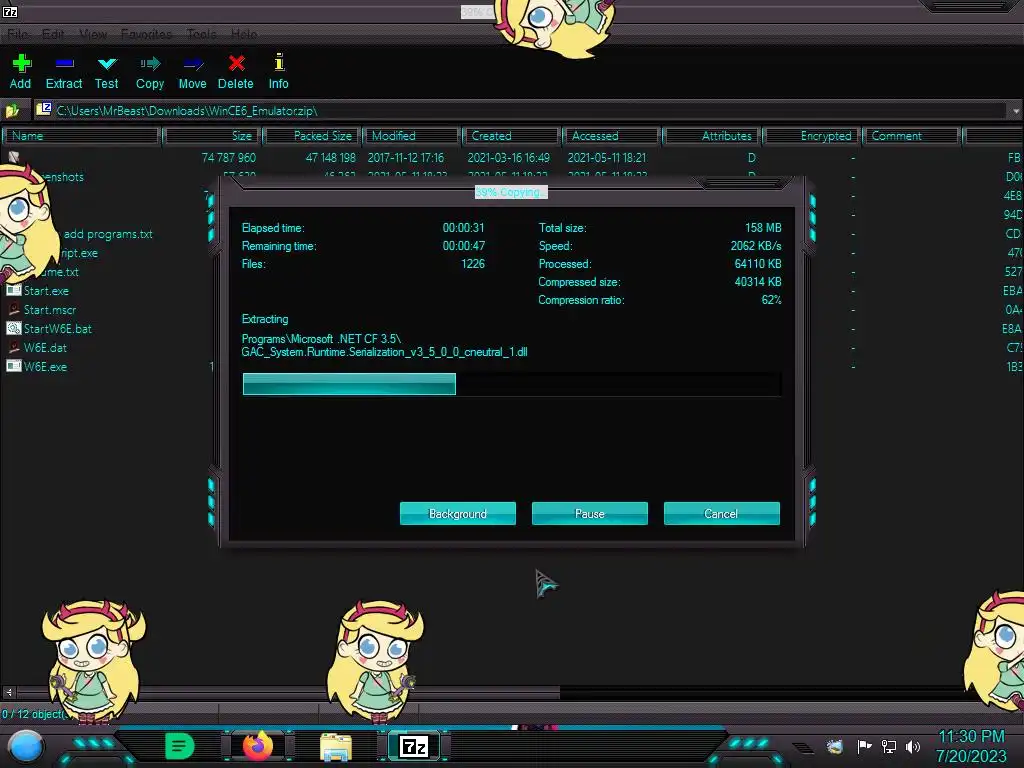Click the StartW6E.bat file icon
The width and height of the screenshot is (1024, 768).
(x=14, y=328)
